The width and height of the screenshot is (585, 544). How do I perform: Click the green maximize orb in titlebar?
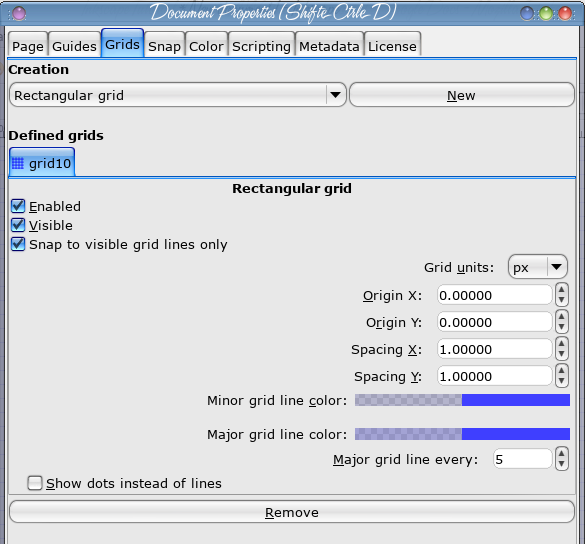point(546,13)
